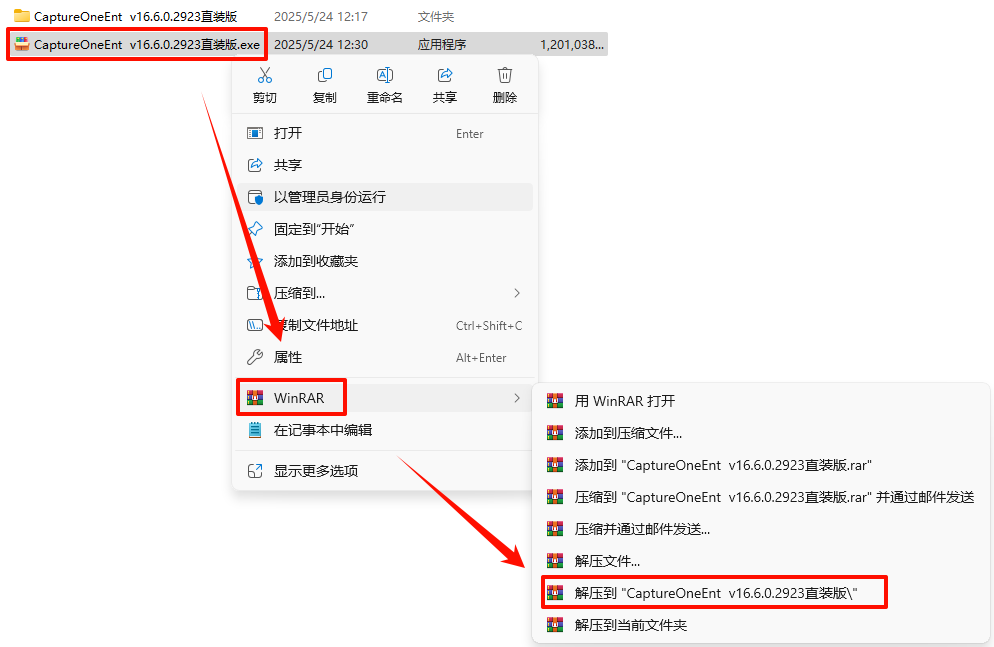Click the Copy icon
Viewport: 994px width, 647px height.
pos(325,75)
